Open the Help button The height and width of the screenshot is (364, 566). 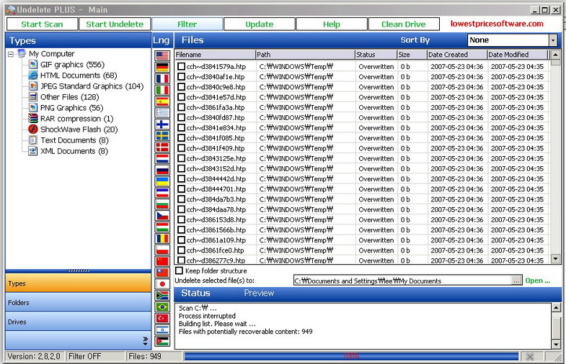331,24
